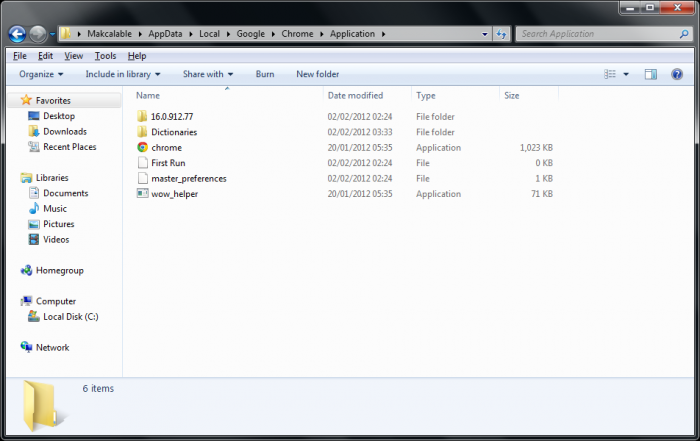Select the chrome application icon
The image size is (700, 441).
(142, 147)
